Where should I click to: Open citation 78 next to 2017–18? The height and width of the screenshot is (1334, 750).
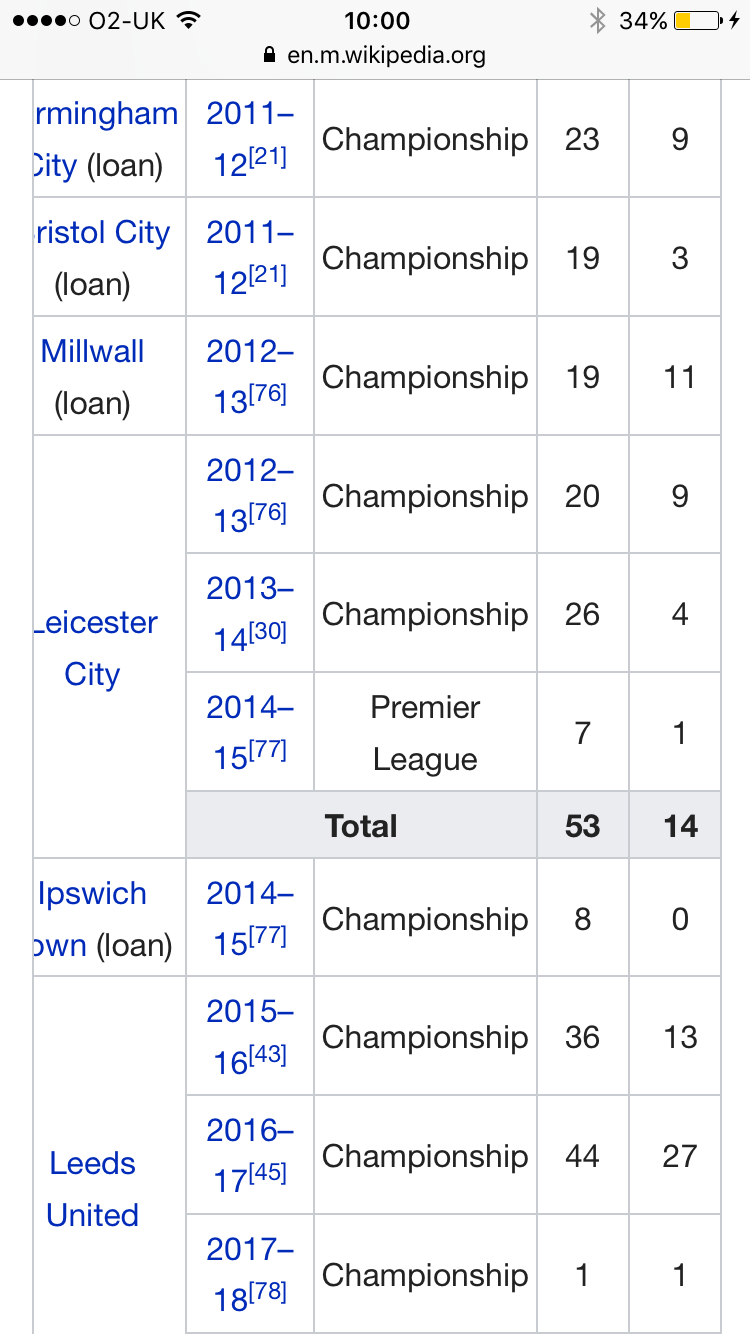click(268, 1293)
